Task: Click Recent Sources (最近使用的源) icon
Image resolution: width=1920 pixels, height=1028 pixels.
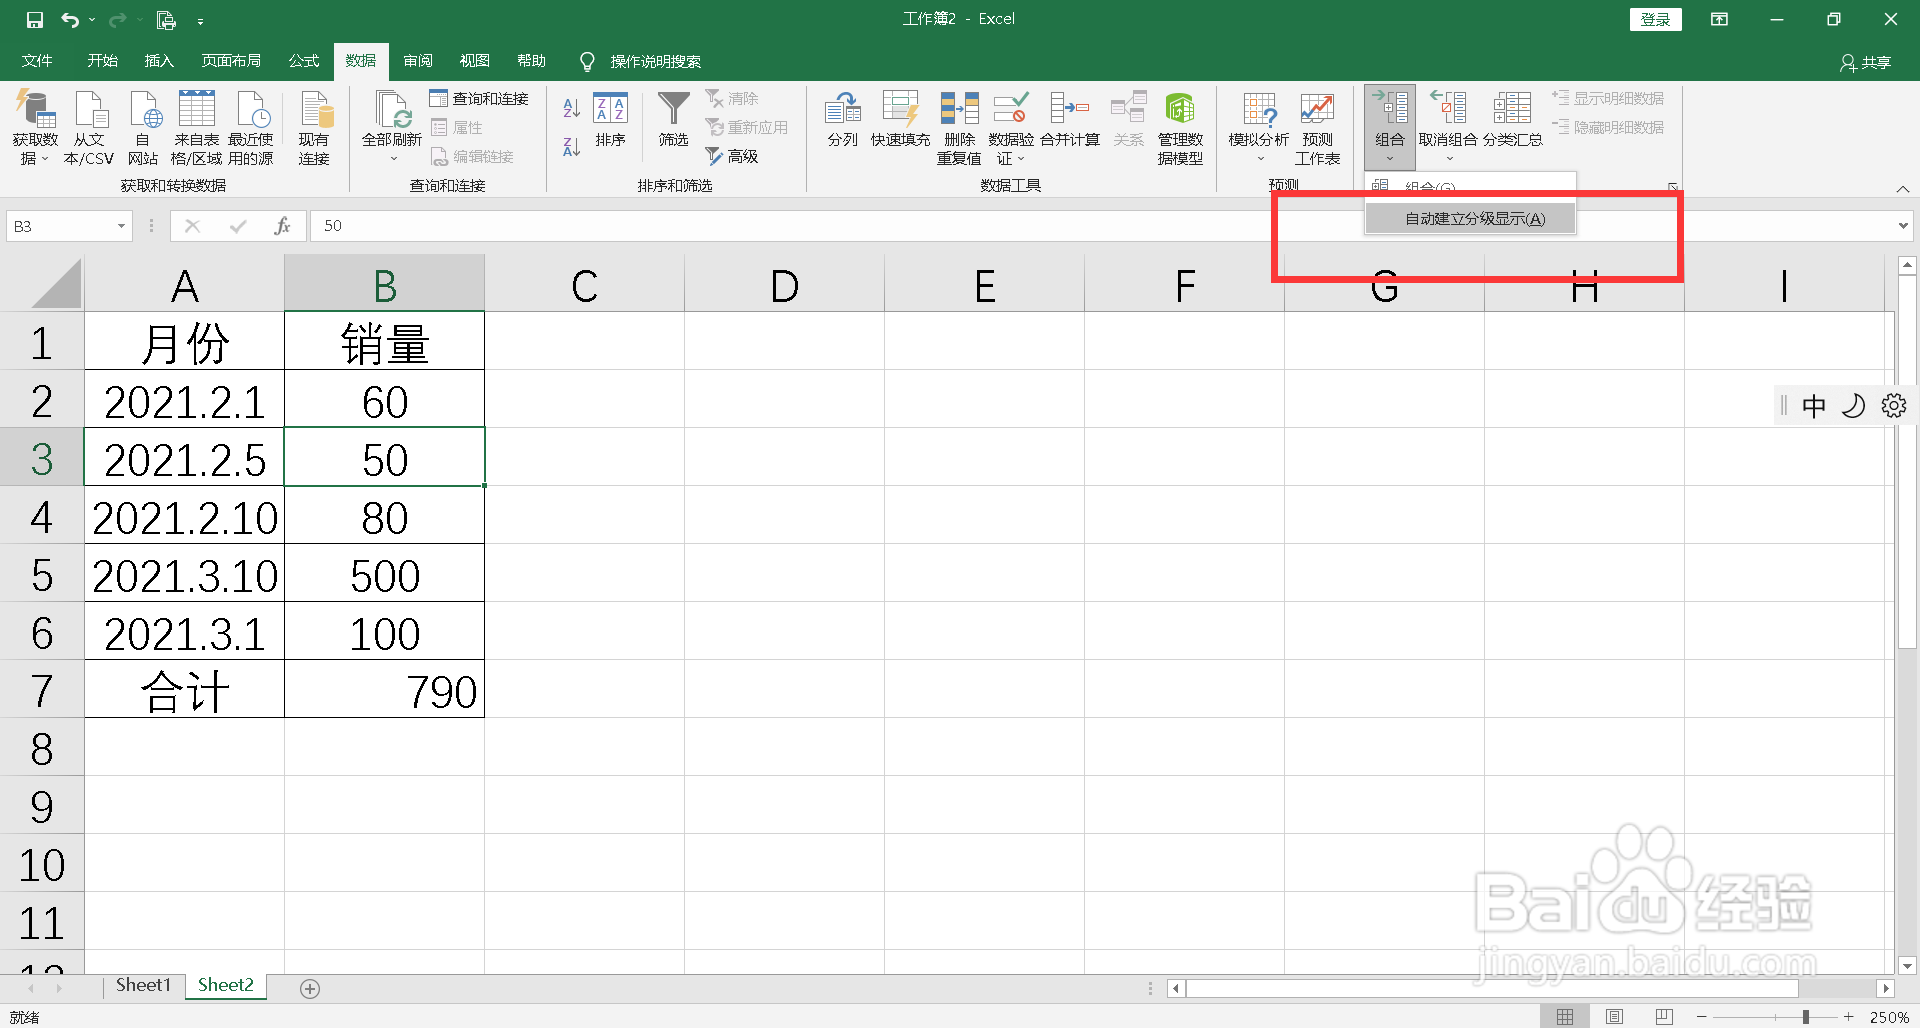Action: point(251,127)
